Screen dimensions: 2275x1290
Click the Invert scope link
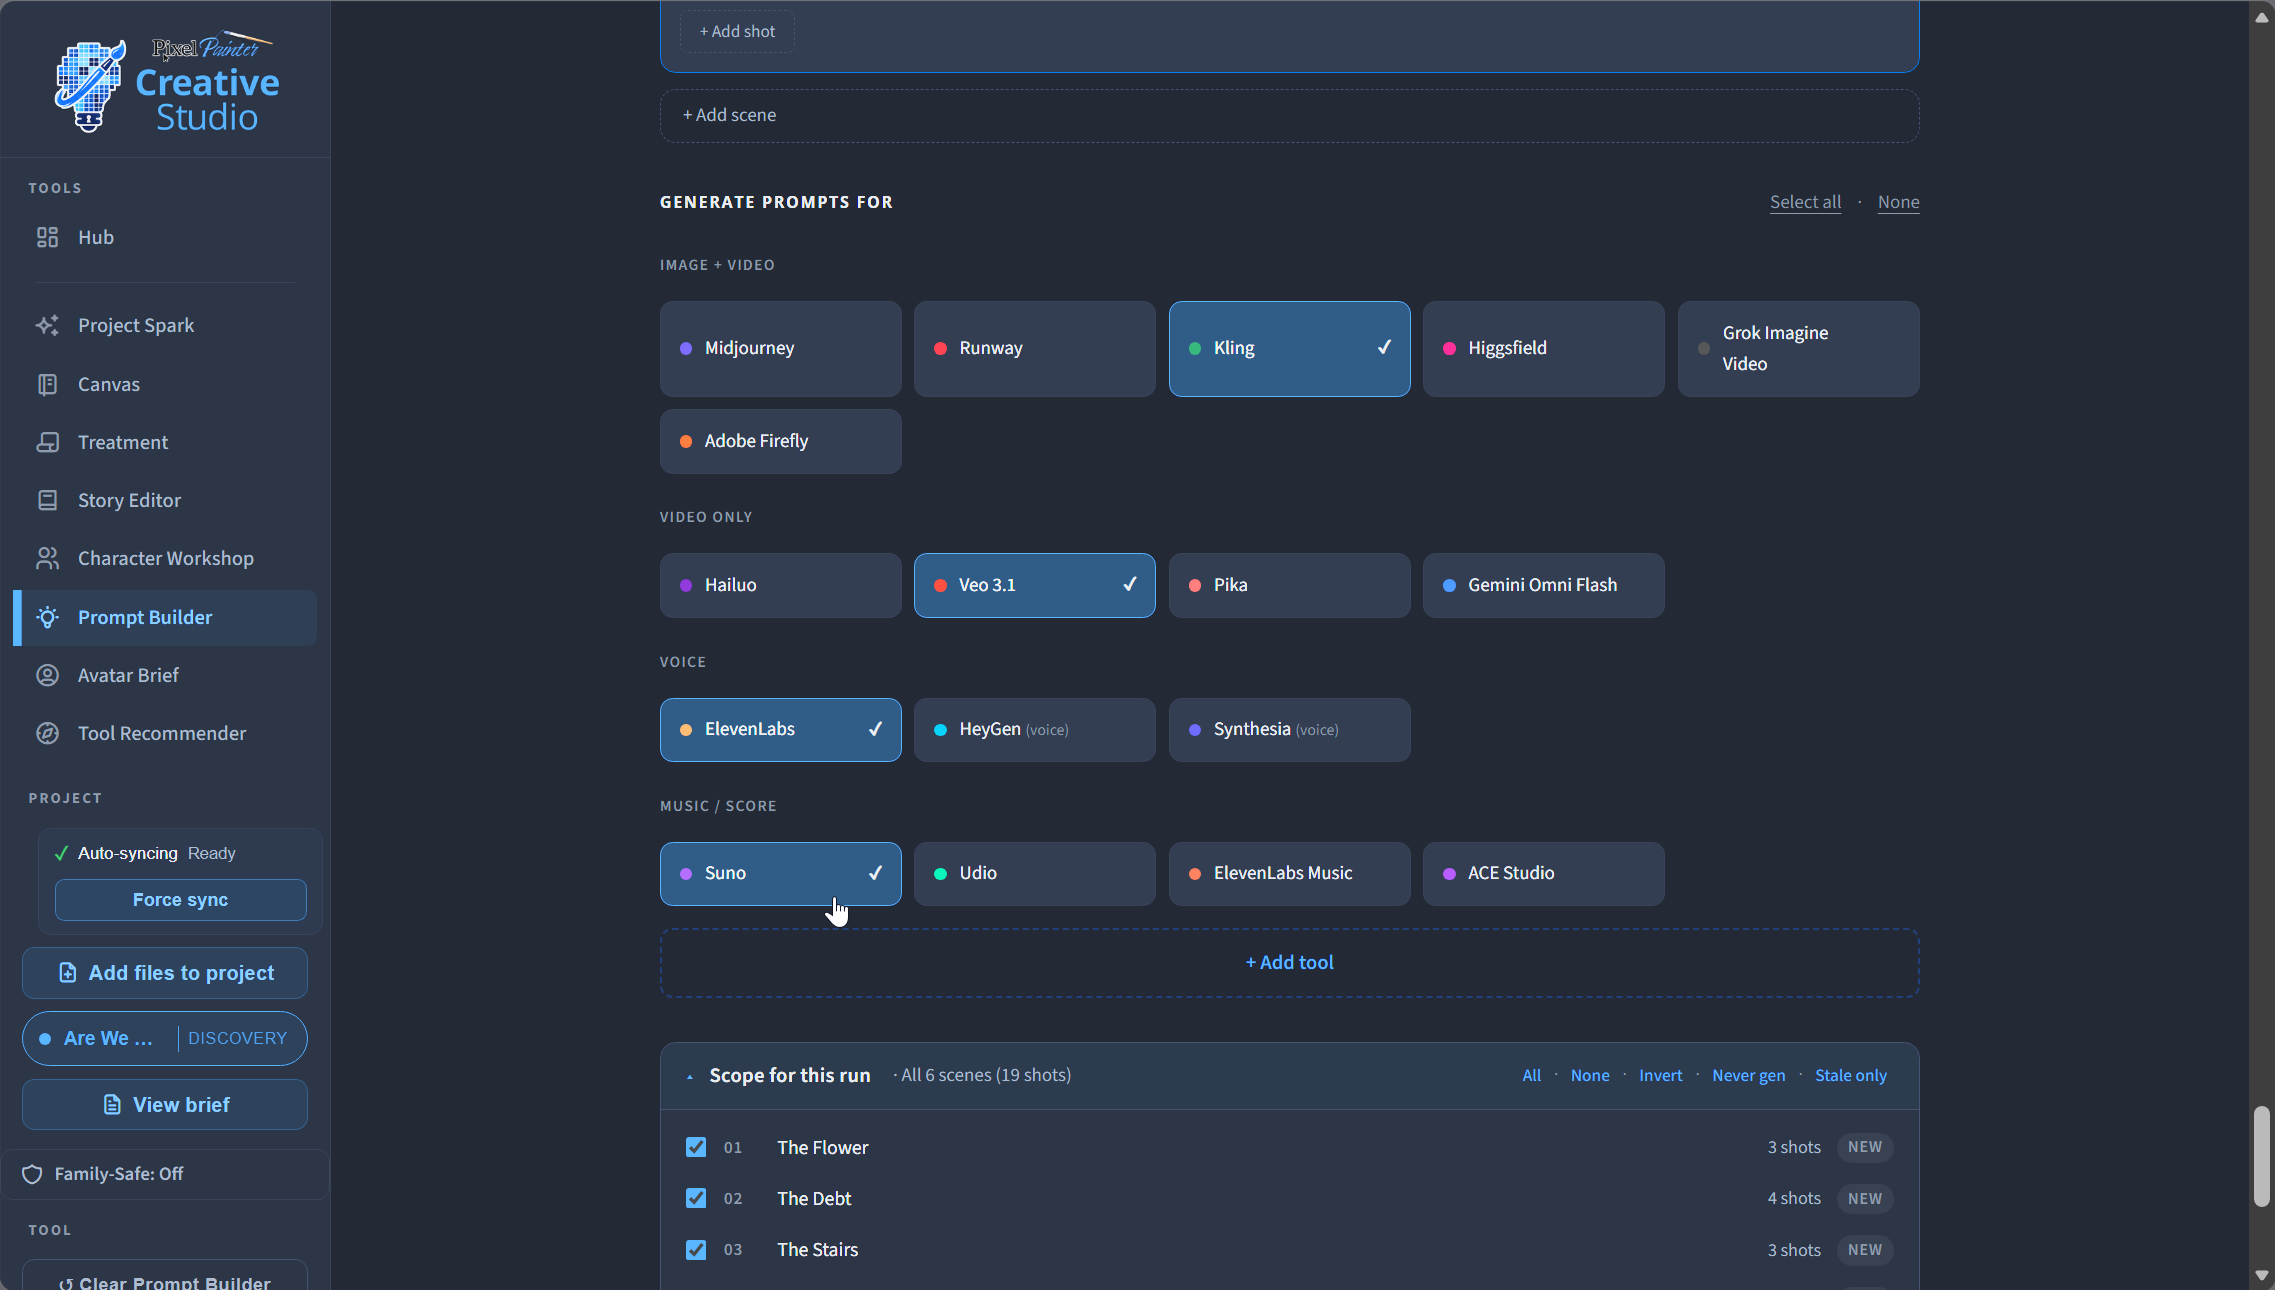click(x=1660, y=1076)
